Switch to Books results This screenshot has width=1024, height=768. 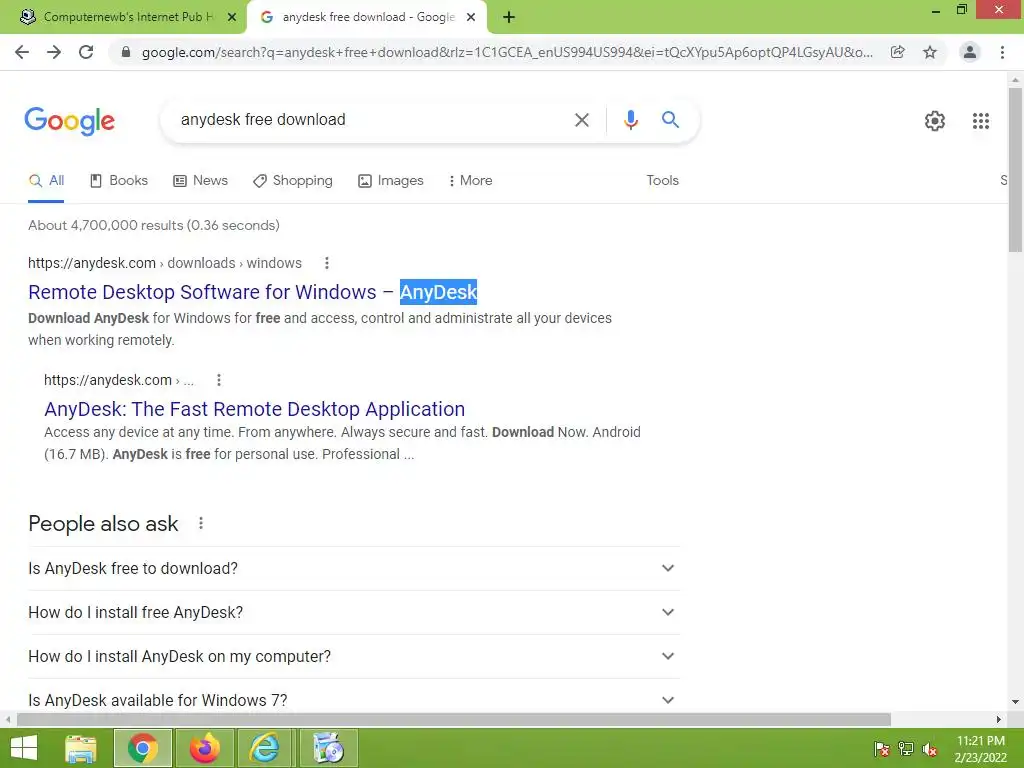[119, 181]
